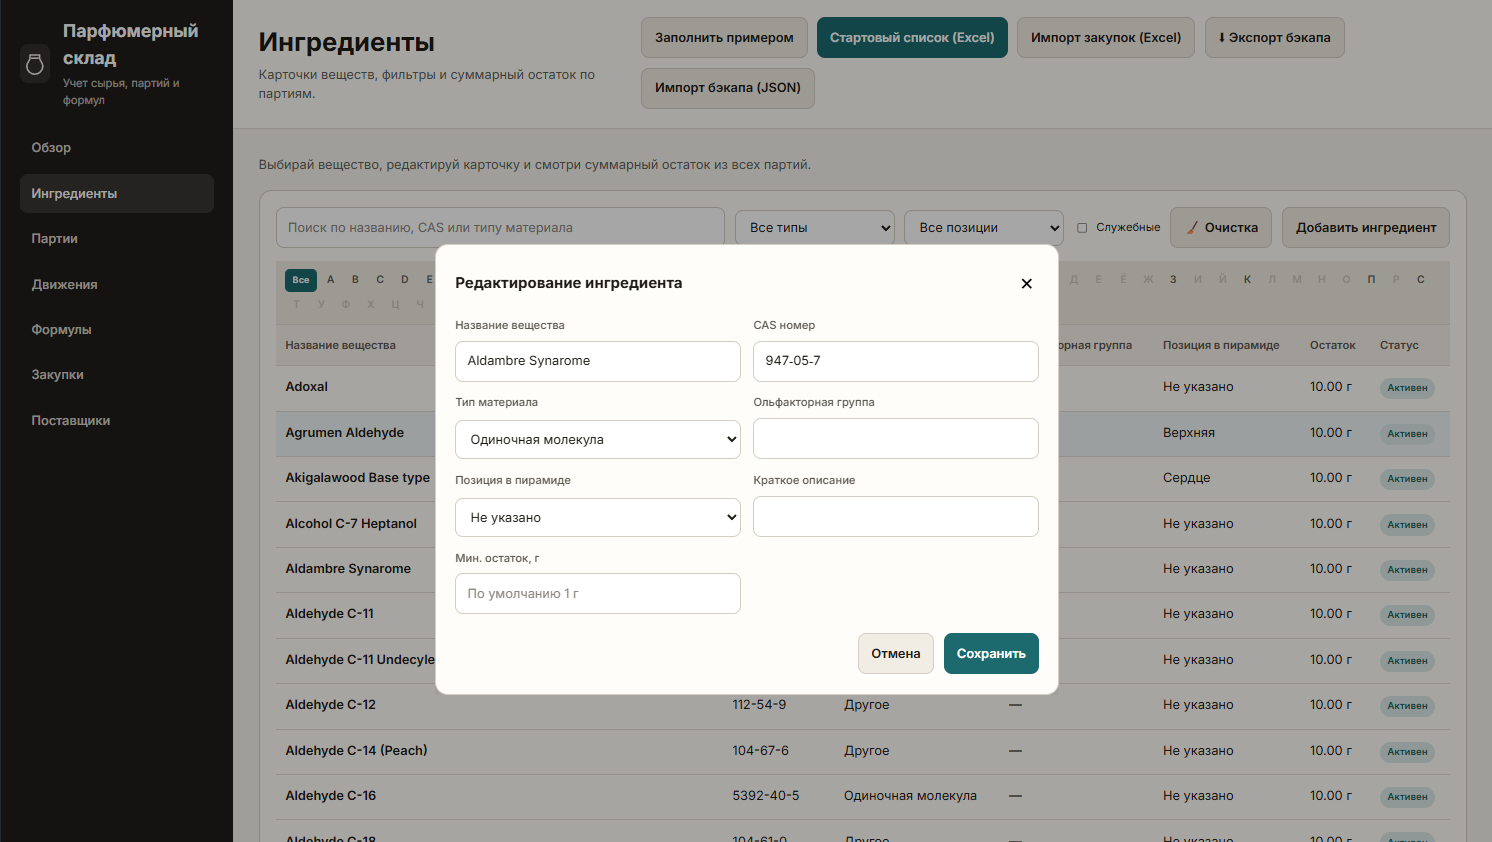Open the Обзор section from the sidebar
1492x842 pixels.
tap(50, 147)
